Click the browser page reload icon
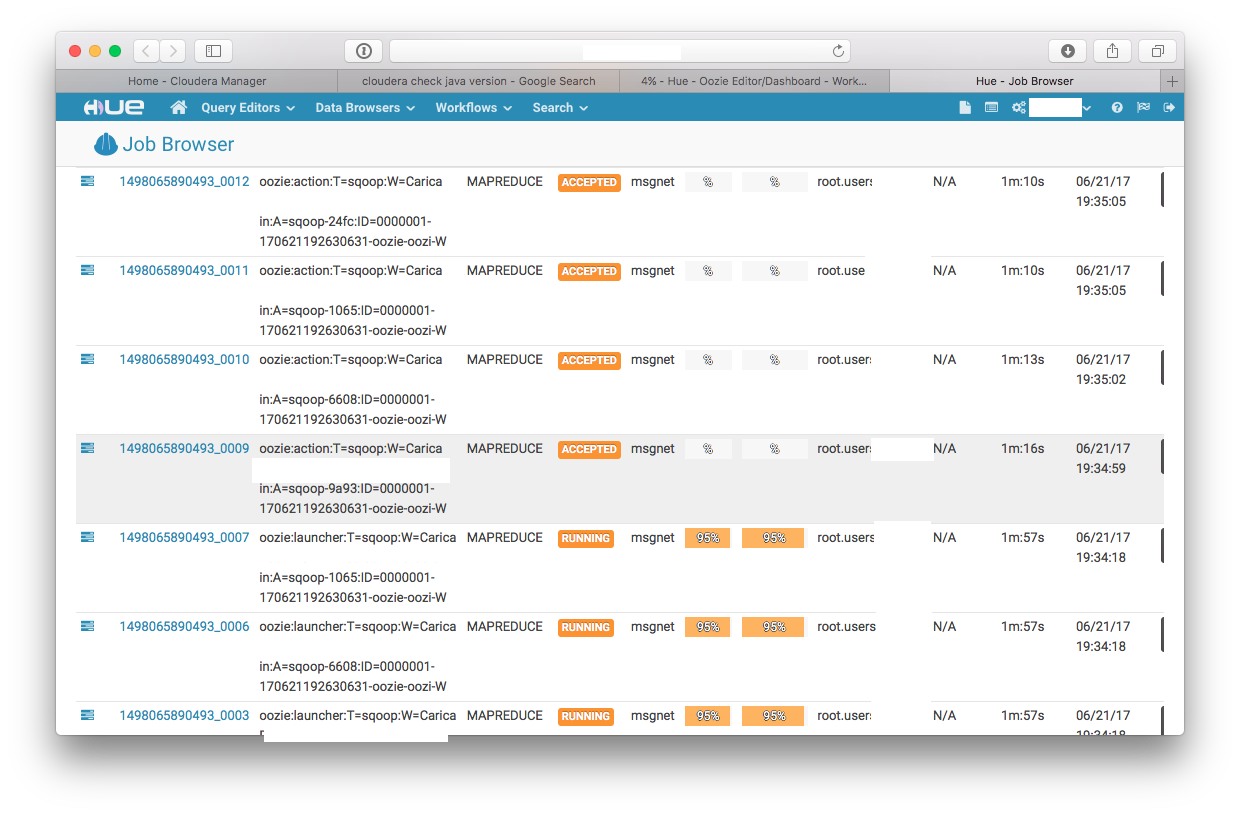The height and width of the screenshot is (815, 1240). coord(838,50)
